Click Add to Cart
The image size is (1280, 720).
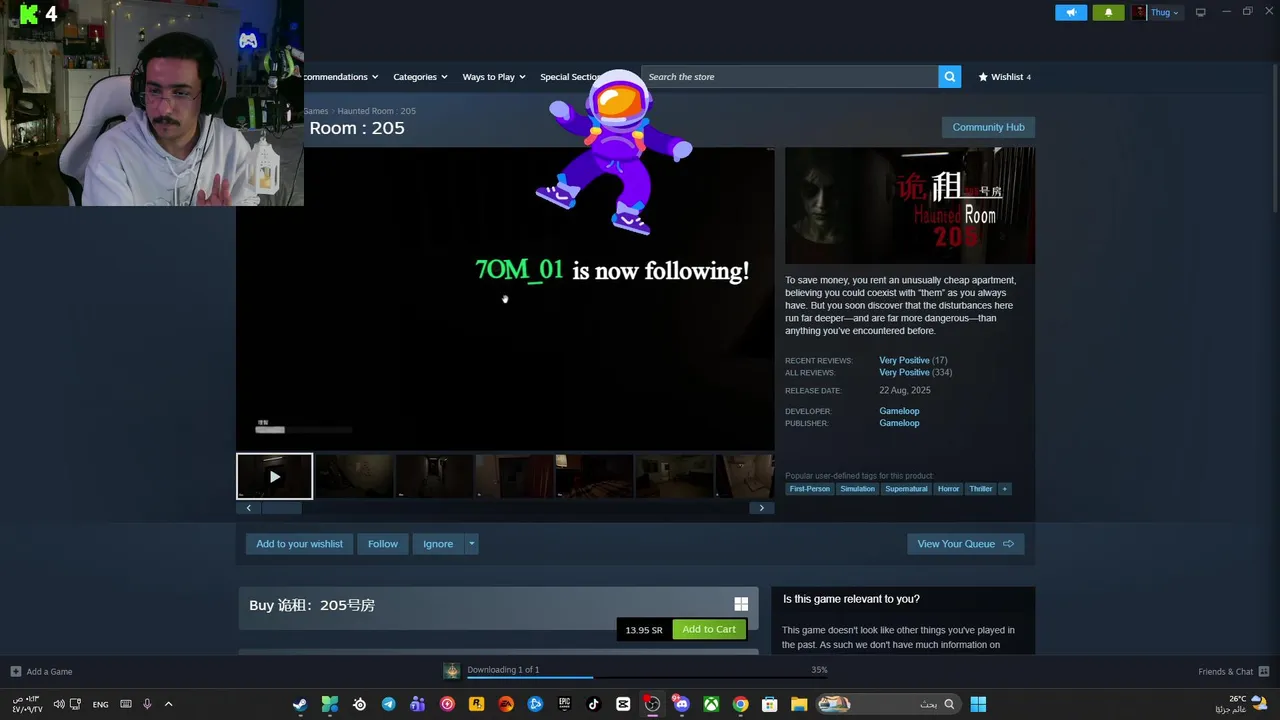click(709, 629)
